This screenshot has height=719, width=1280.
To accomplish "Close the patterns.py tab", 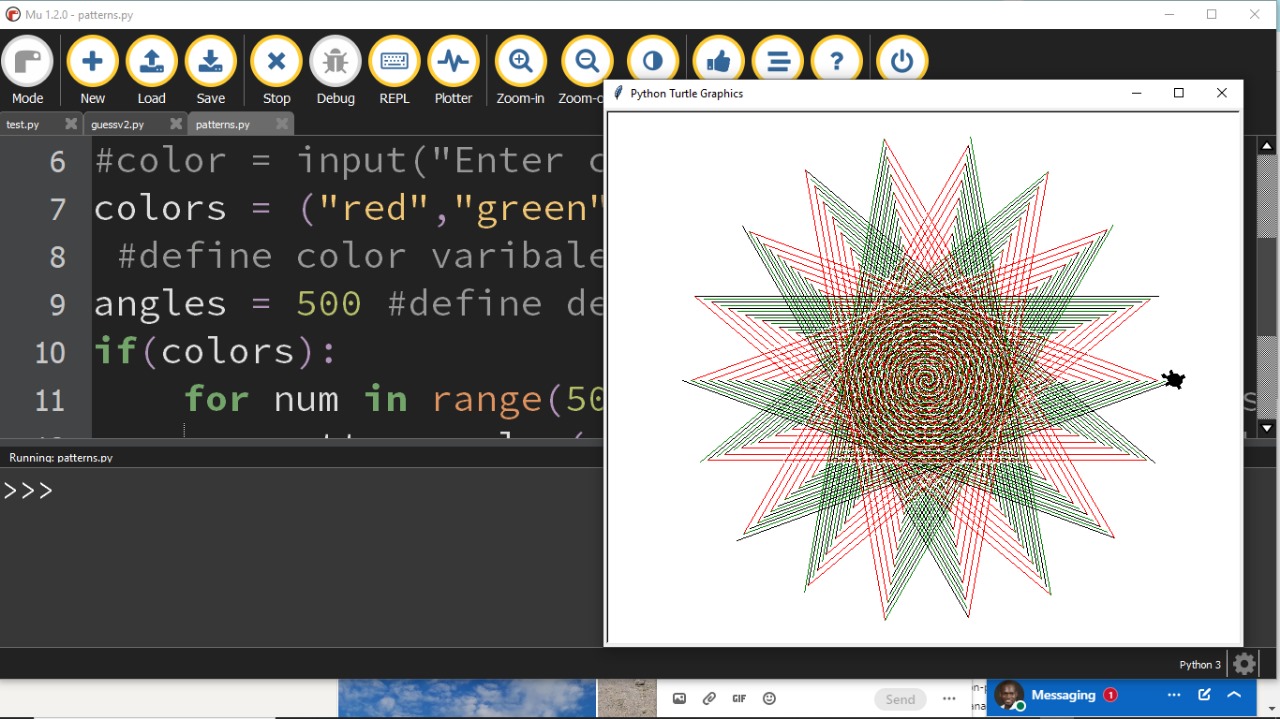I will pos(282,124).
